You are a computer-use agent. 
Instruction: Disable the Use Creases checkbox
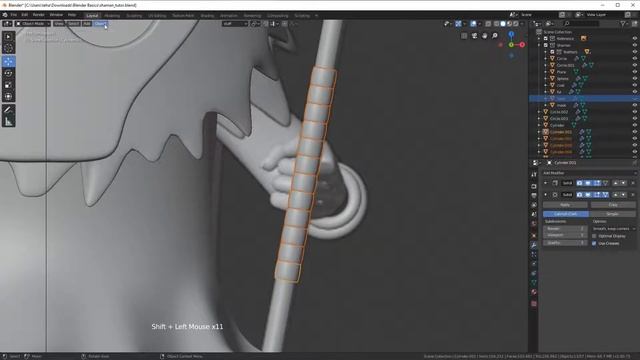[x=594, y=243]
